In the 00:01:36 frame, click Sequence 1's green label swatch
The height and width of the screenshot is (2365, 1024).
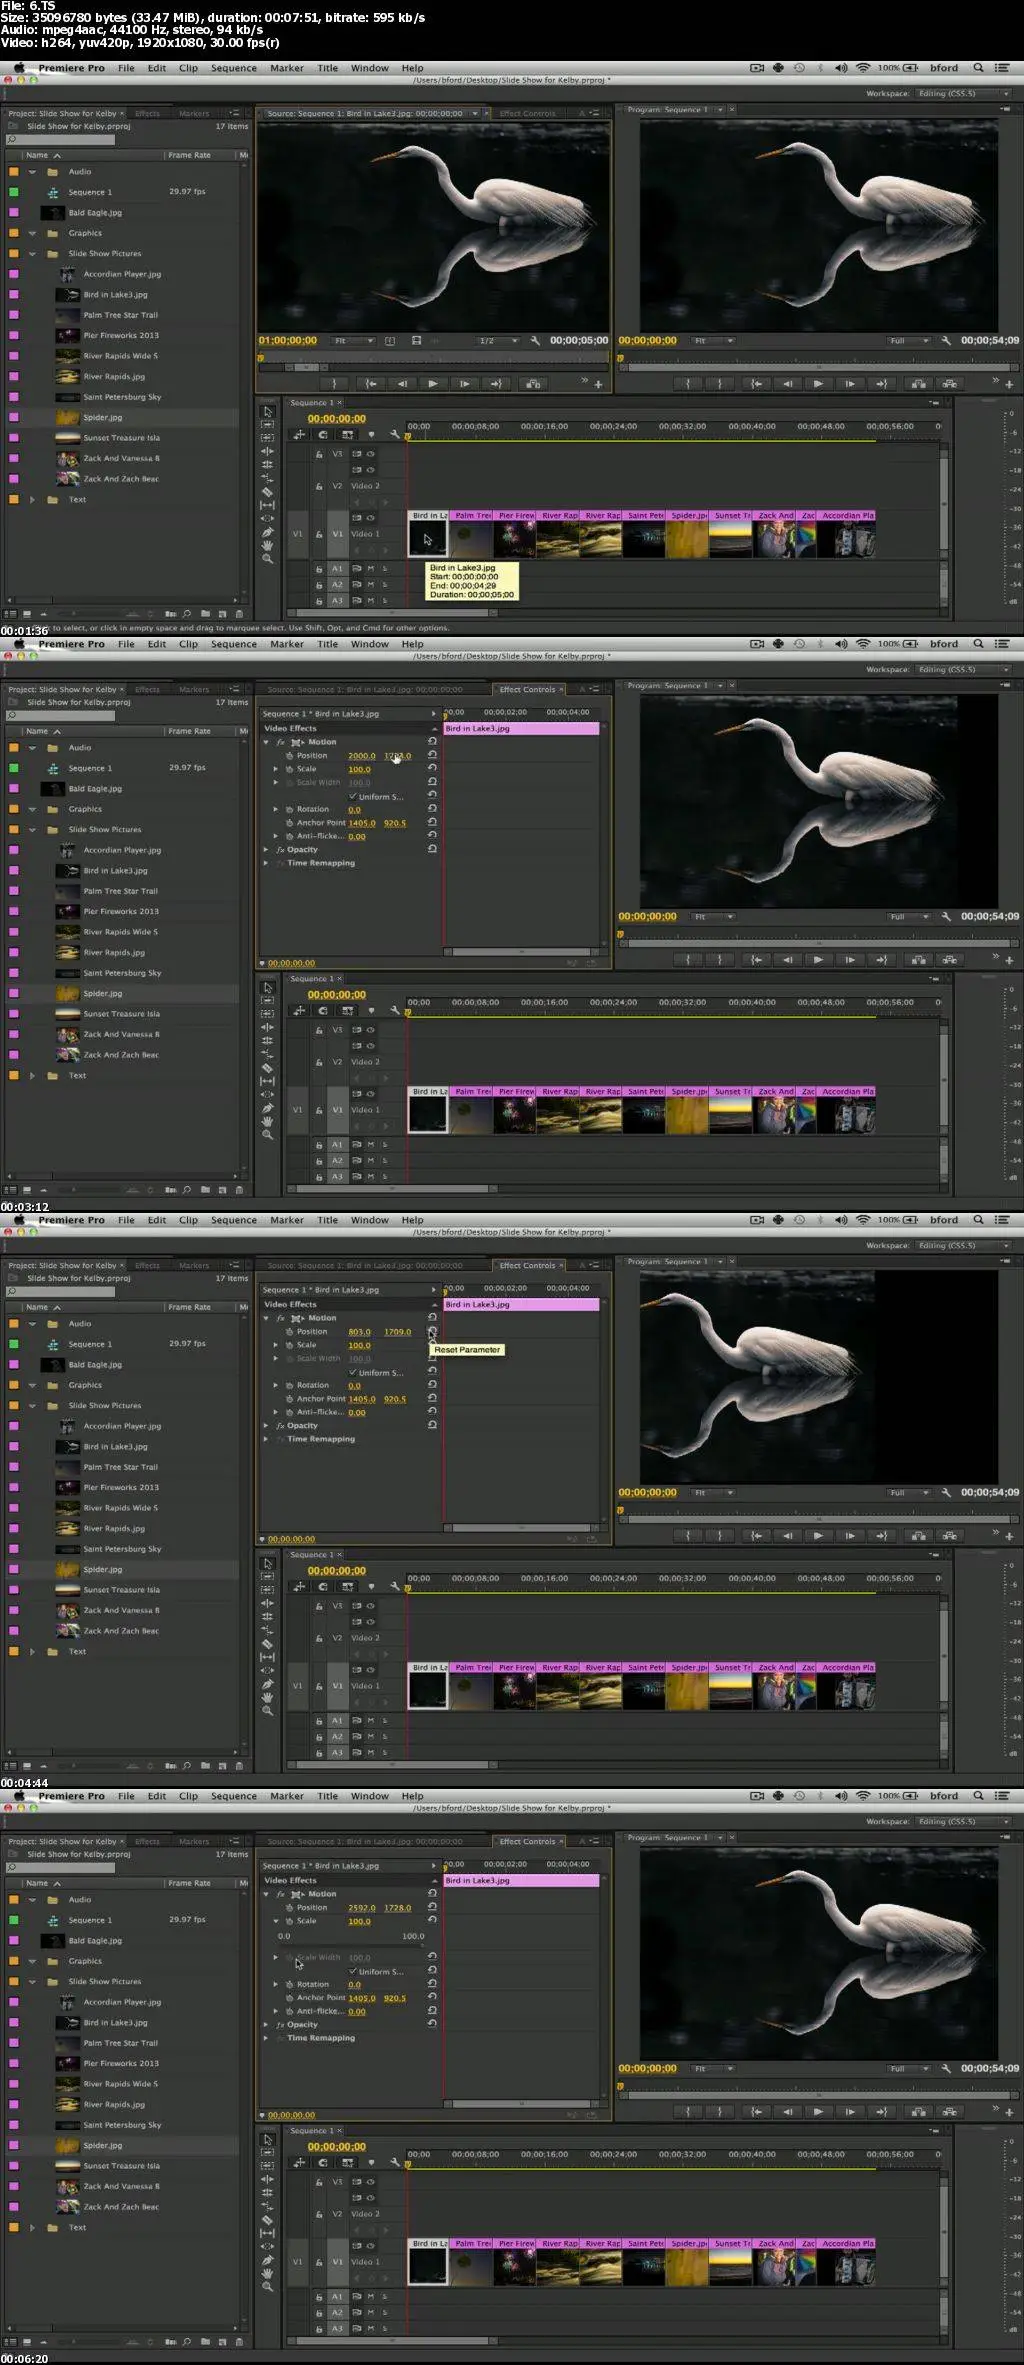14,192
